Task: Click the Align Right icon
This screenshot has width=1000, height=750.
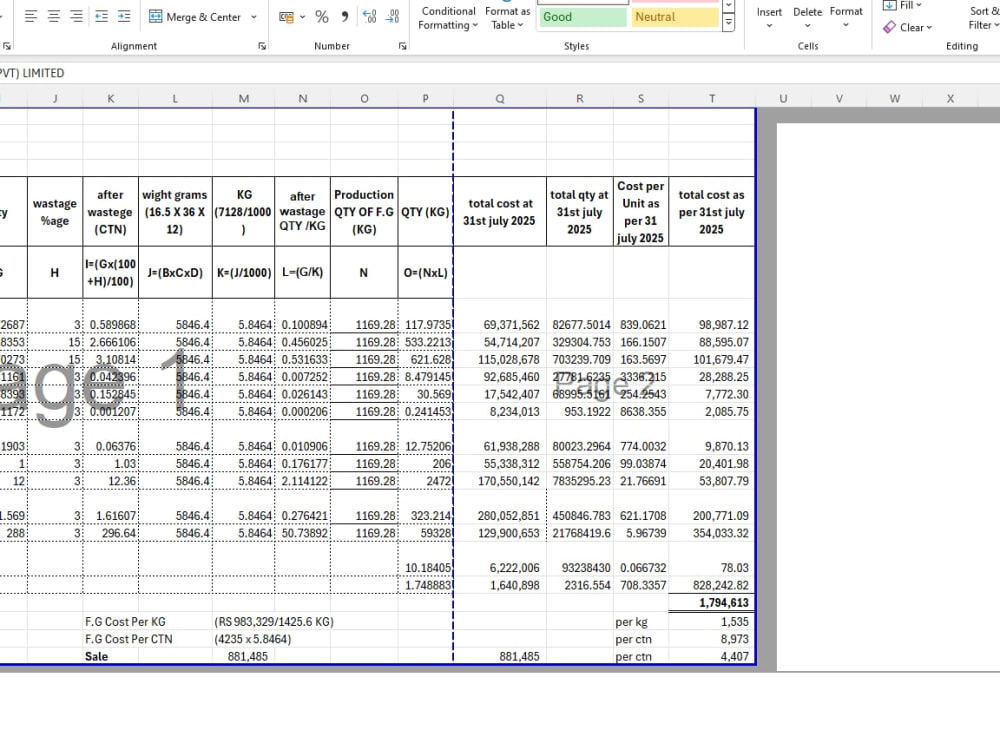Action: tap(77, 17)
